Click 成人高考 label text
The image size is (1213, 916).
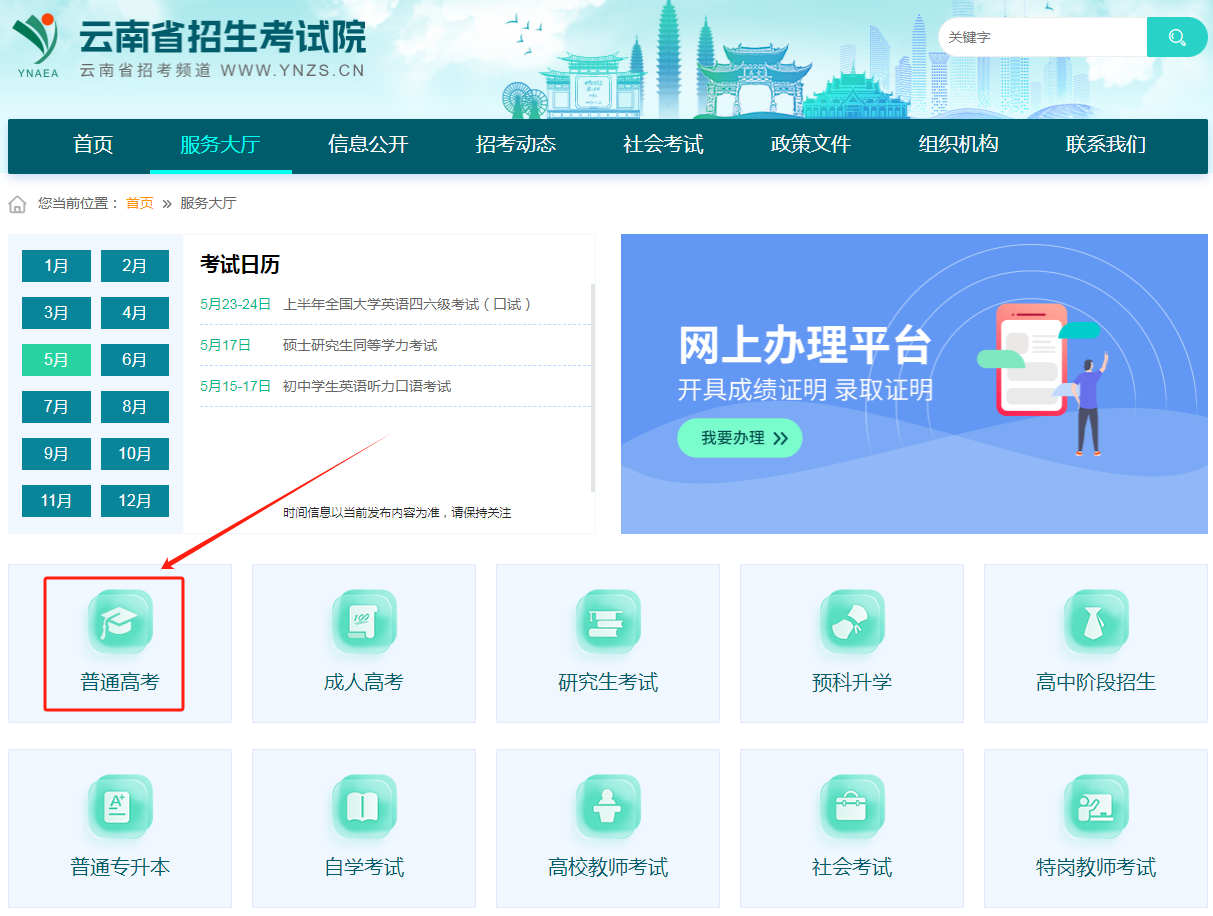point(364,683)
